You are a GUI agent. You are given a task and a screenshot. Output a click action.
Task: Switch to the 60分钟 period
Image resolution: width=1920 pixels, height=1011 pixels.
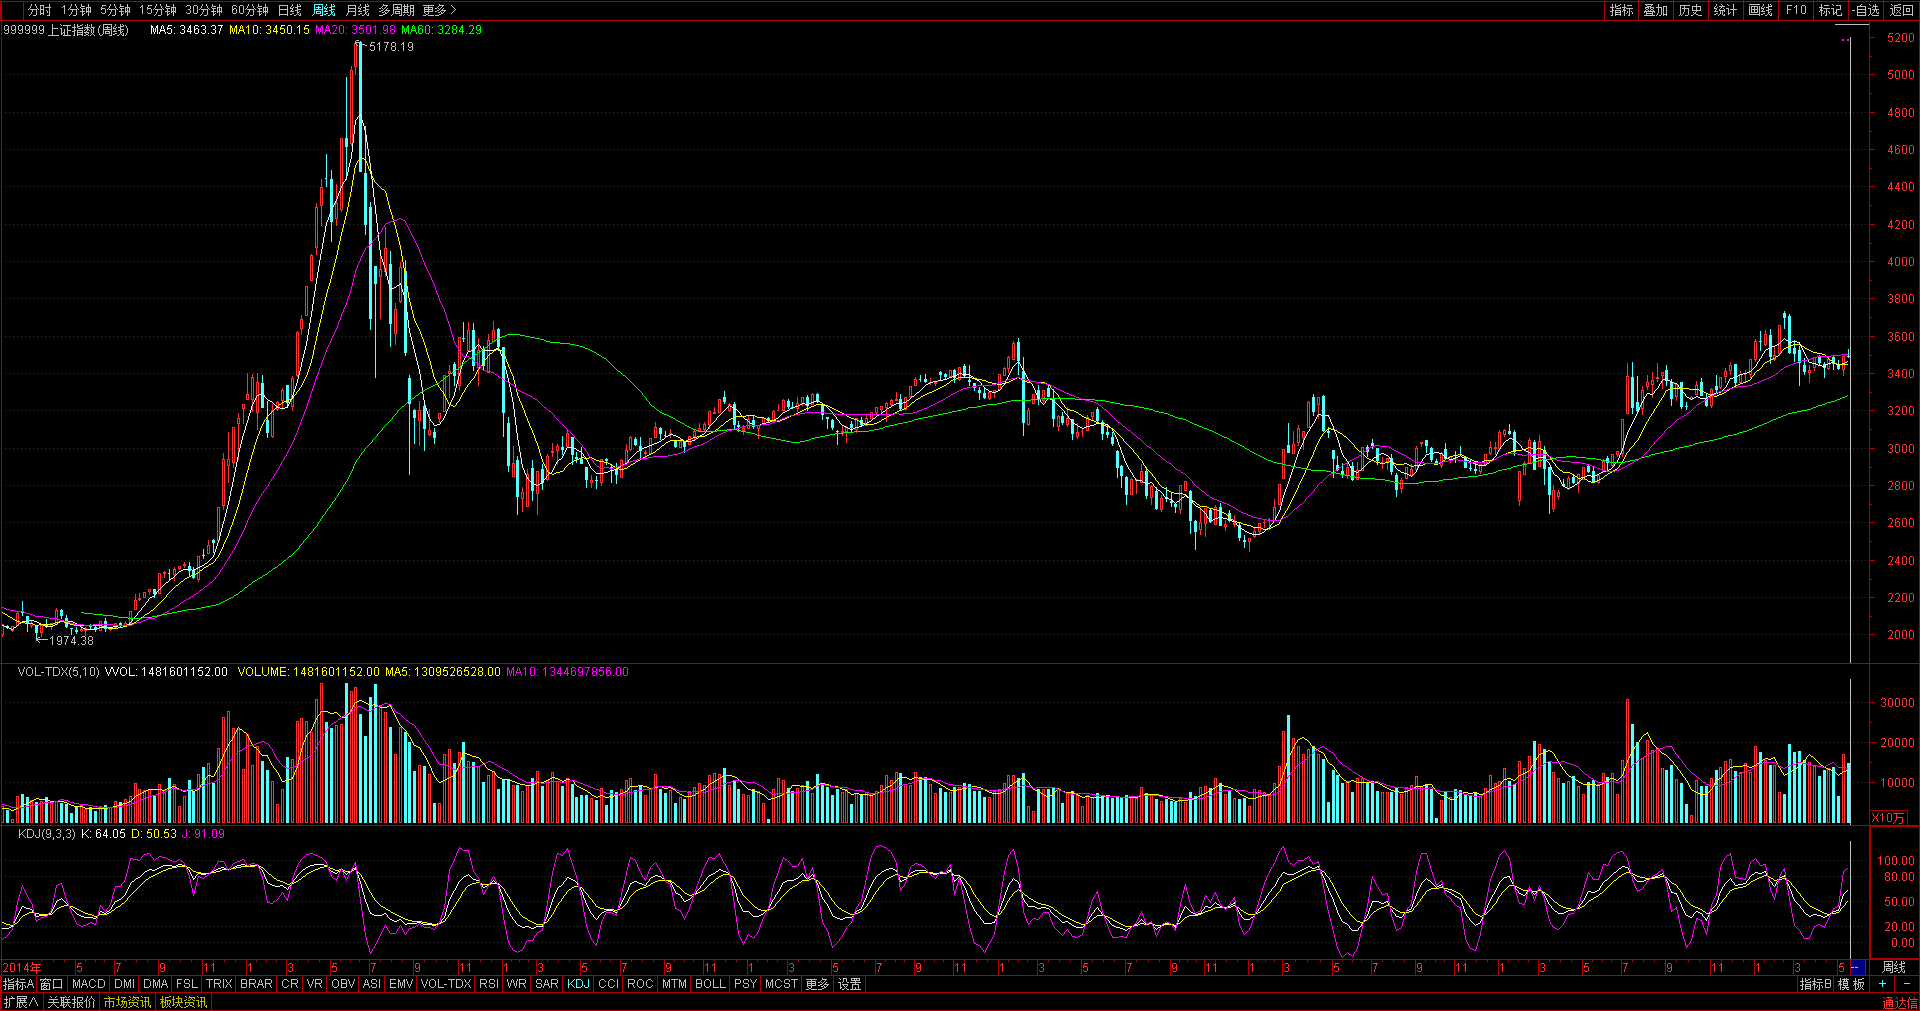tap(250, 10)
